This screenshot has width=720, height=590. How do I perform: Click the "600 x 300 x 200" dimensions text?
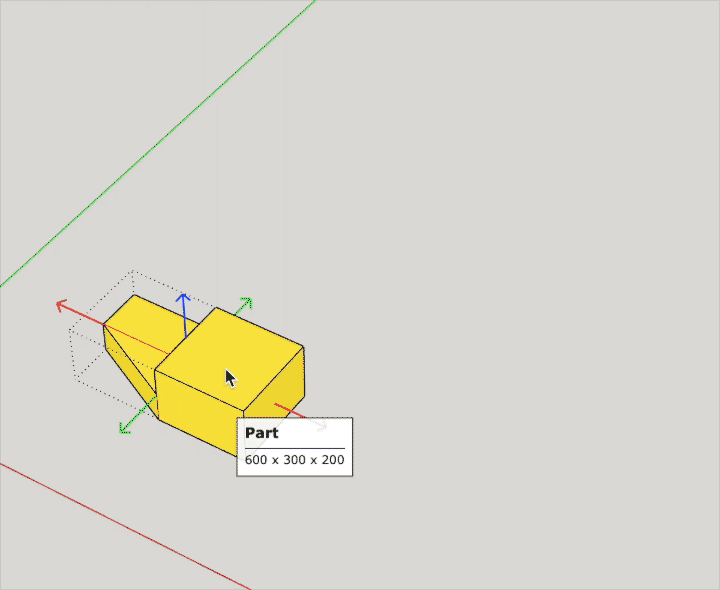(294, 460)
